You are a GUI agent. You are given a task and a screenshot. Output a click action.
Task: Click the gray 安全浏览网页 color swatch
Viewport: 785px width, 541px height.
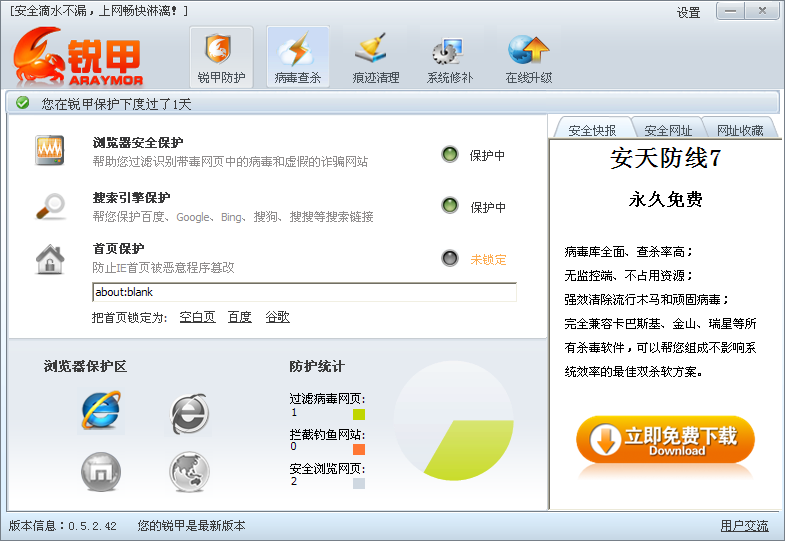[x=359, y=483]
